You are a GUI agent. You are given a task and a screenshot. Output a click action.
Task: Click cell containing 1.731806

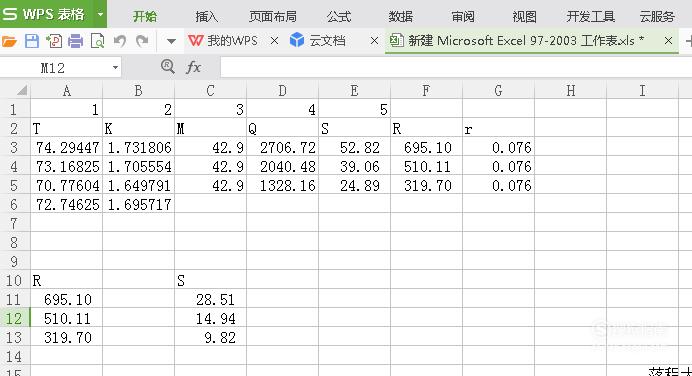tap(139, 147)
